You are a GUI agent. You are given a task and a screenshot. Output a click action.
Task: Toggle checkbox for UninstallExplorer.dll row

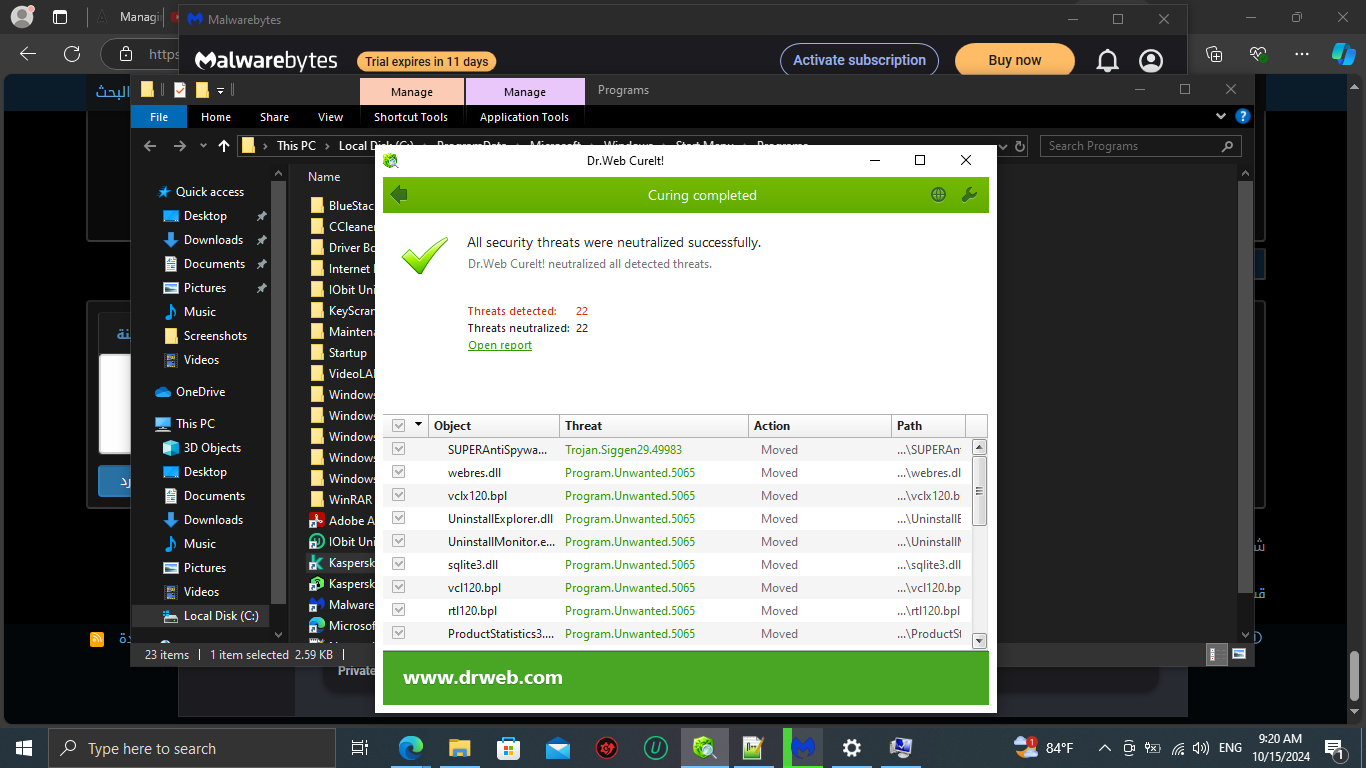tap(399, 518)
